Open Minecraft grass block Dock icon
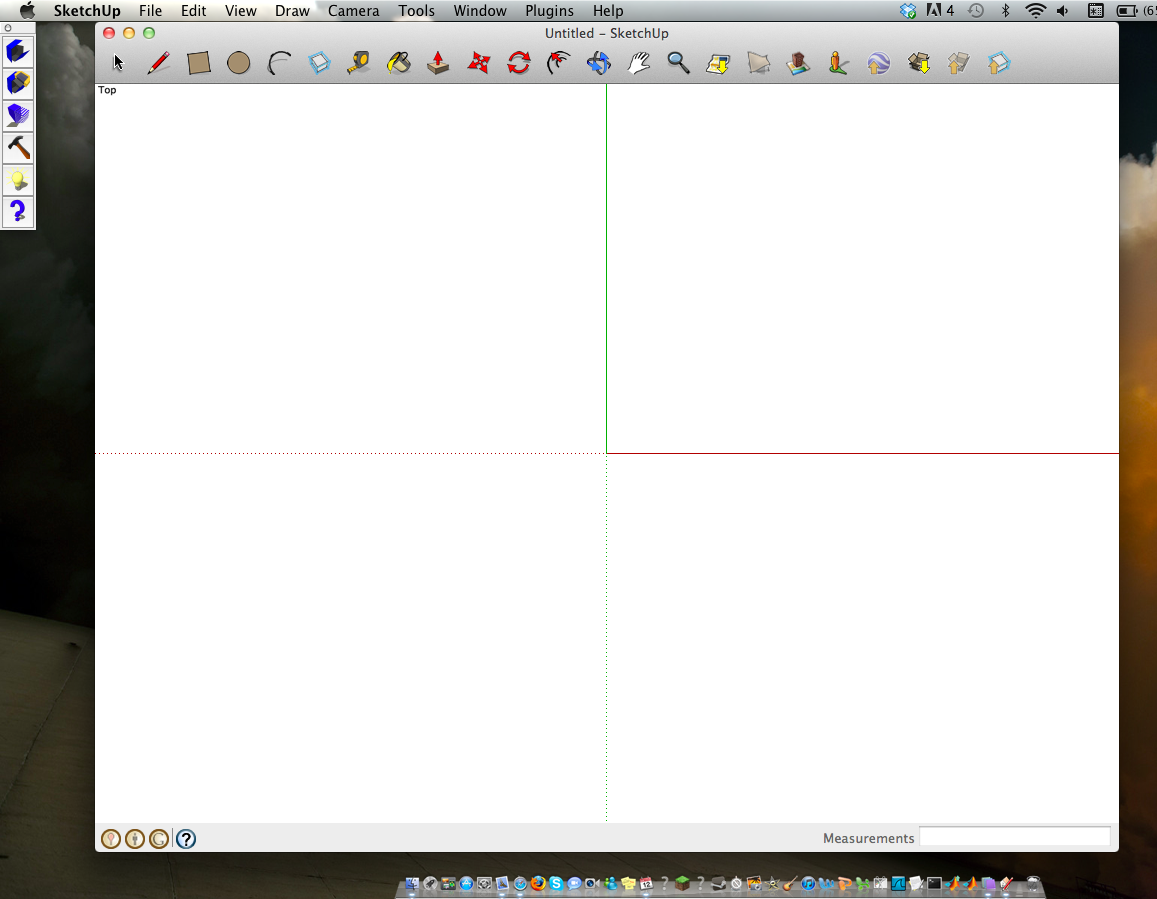This screenshot has width=1157, height=899. coord(682,884)
